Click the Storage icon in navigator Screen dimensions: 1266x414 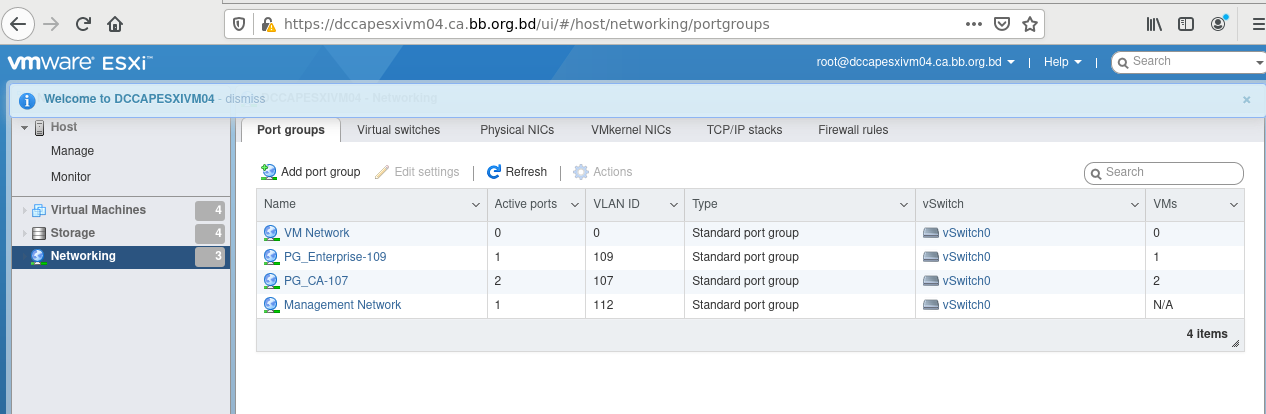tap(39, 233)
